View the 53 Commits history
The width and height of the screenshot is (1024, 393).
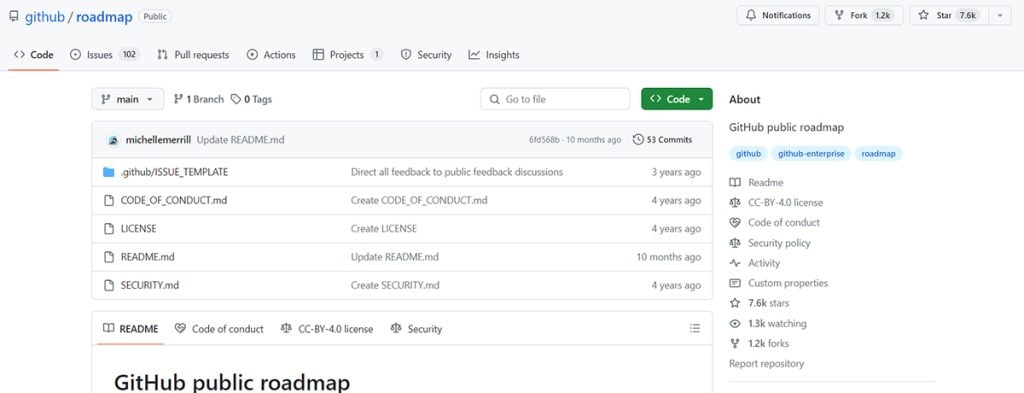pyautogui.click(x=662, y=140)
